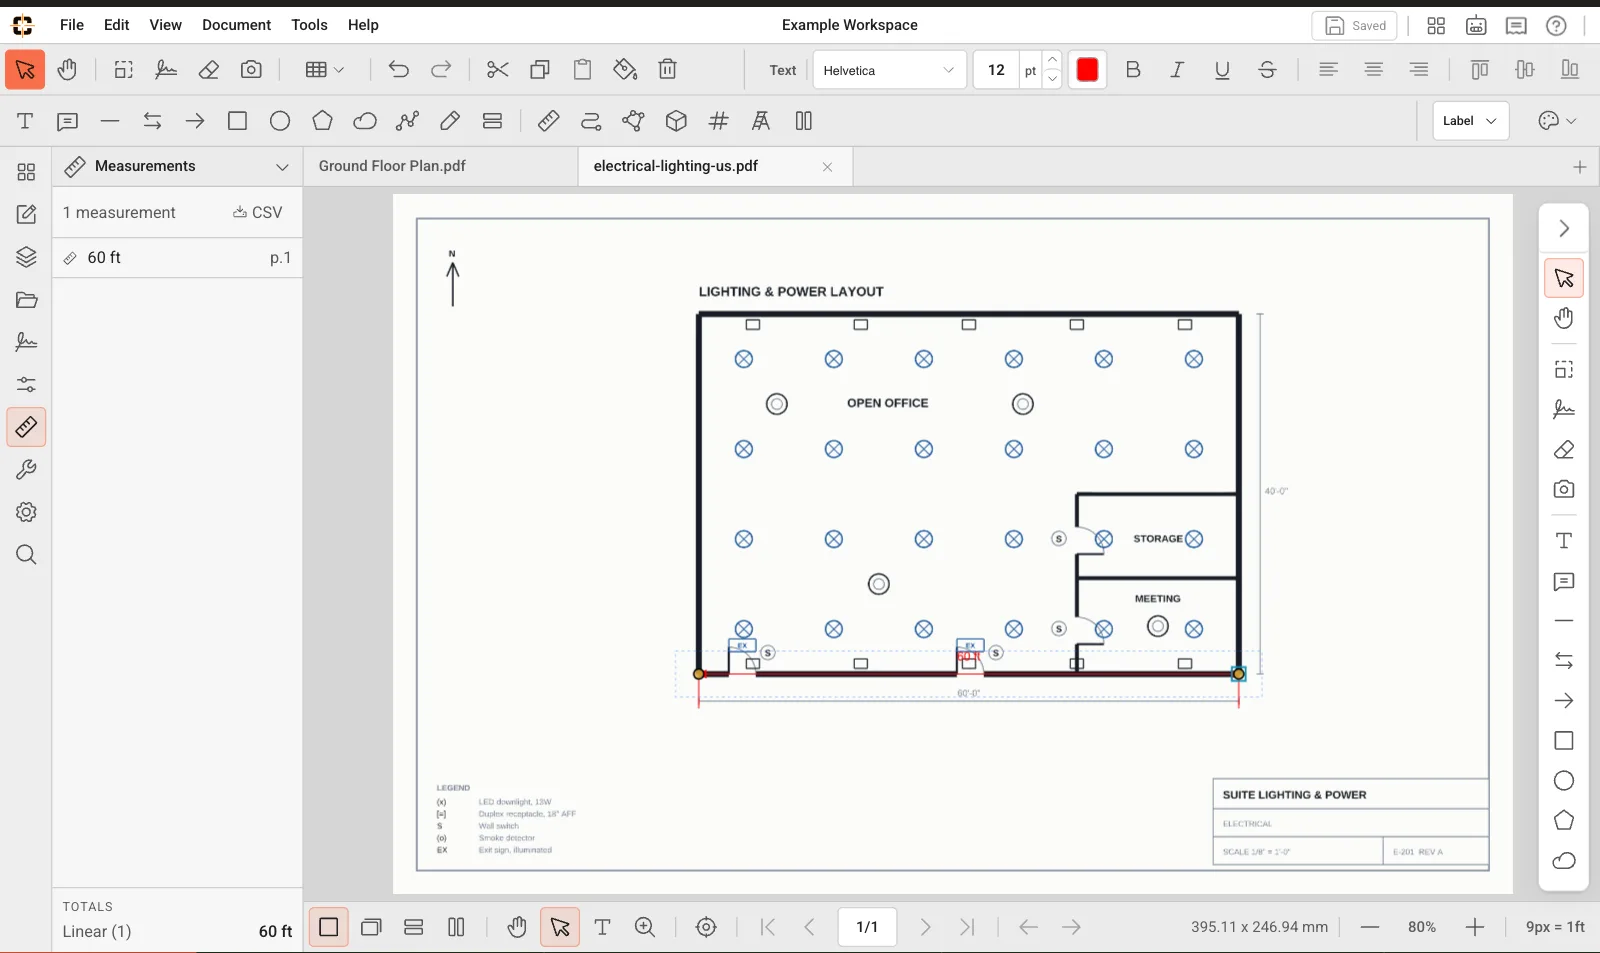Viewport: 1600px width, 953px height.
Task: Open the Helvetica font dropdown
Action: 889,70
